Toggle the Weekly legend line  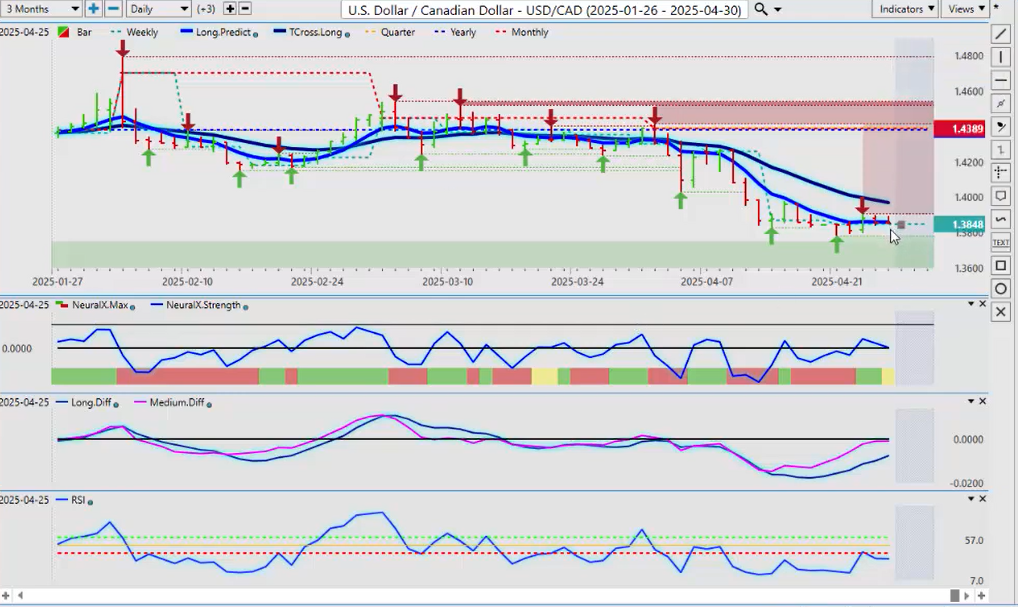pos(140,32)
